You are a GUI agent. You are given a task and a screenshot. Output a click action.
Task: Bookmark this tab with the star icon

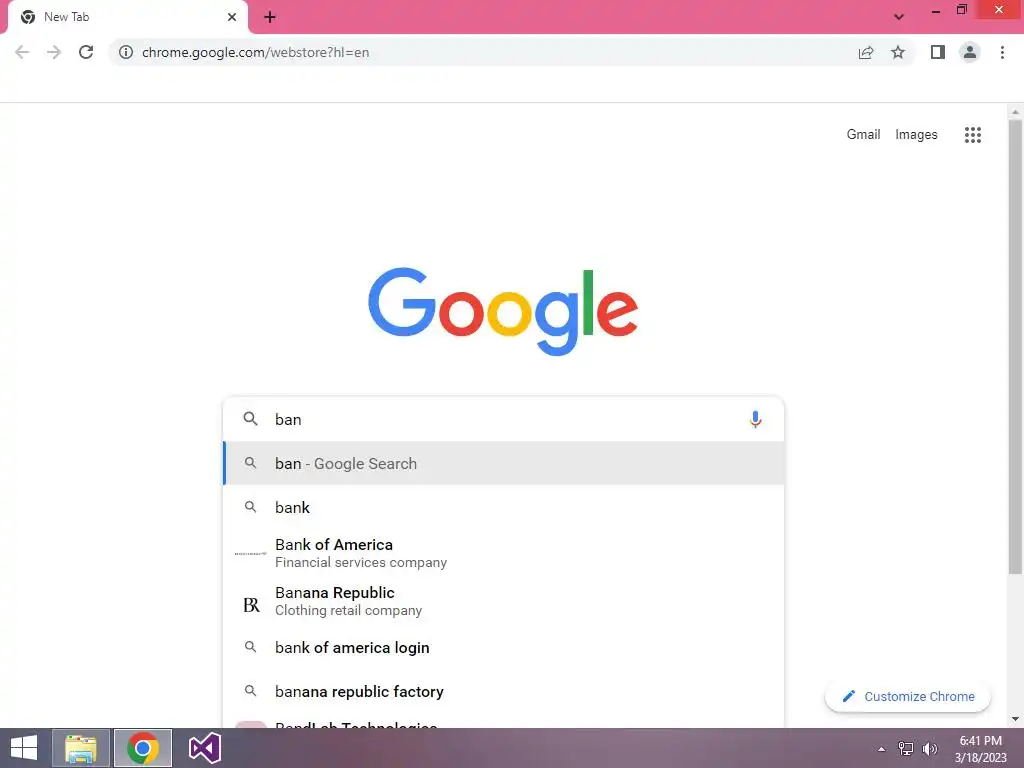tap(898, 52)
